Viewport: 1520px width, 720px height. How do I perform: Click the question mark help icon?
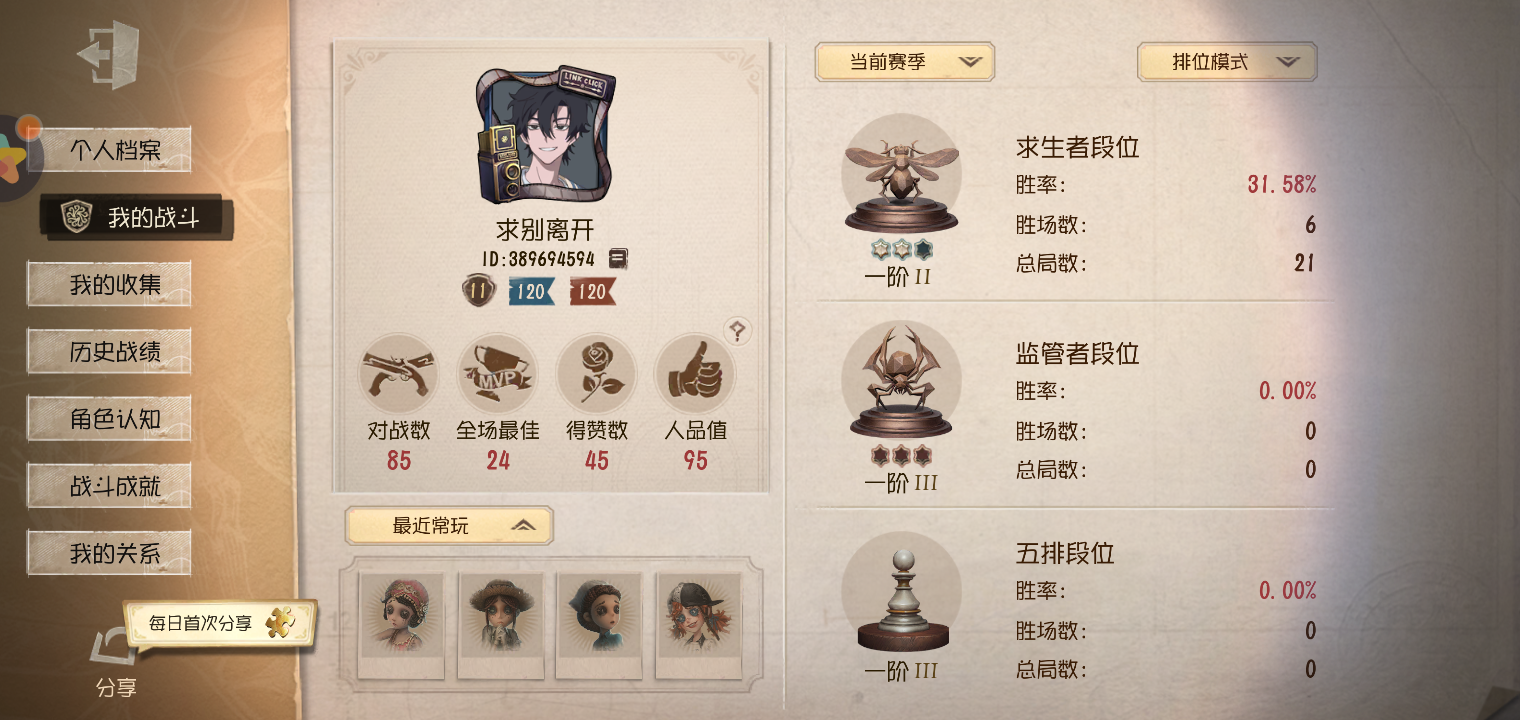738,331
